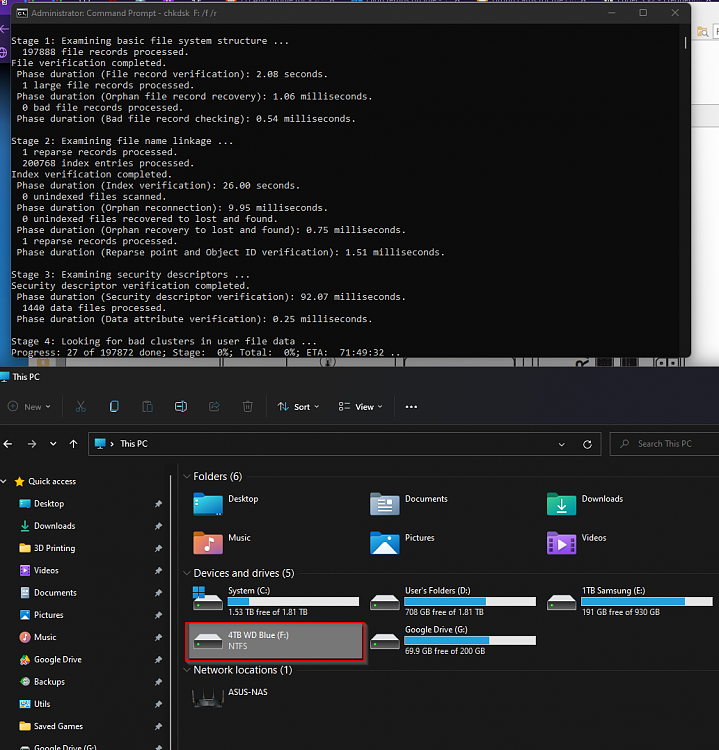Click the Command Prompt title bar icon
Screen dimensions: 719x750
(x=22, y=13)
